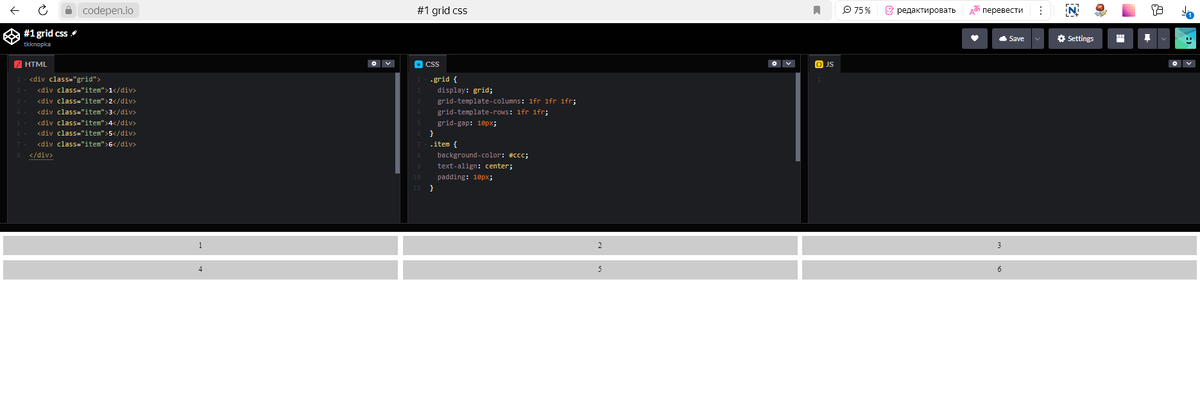Screen dimensions: 1200x401
Task: Click the редактировать button
Action: tap(921, 10)
